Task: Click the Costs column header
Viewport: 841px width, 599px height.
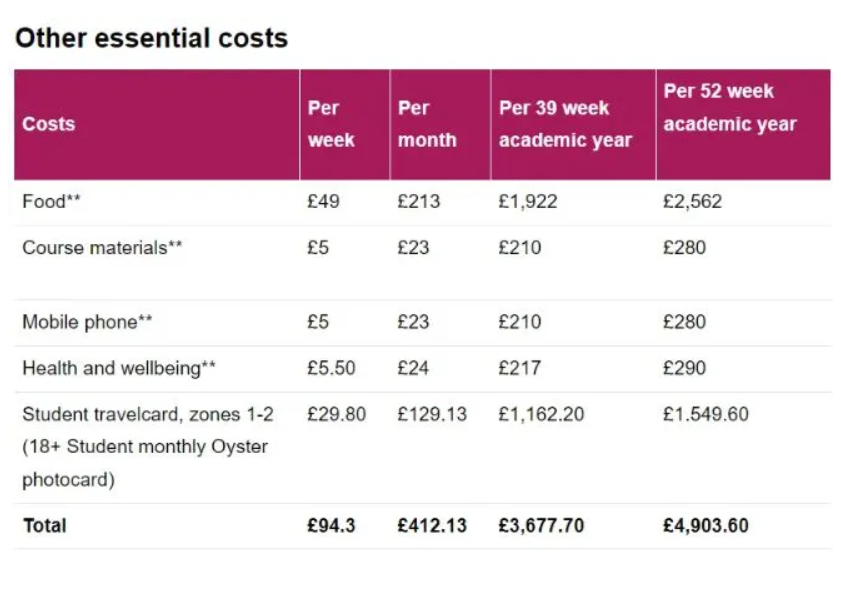Action: (x=48, y=124)
